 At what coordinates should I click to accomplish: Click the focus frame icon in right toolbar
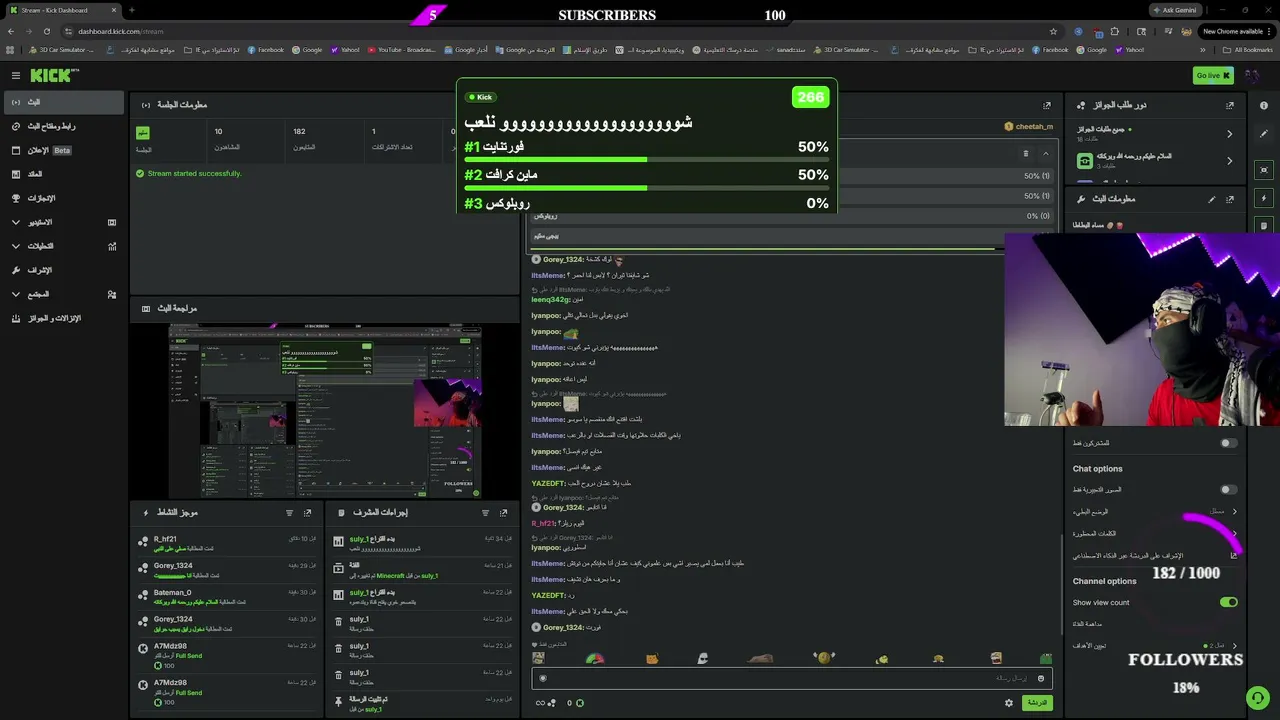(x=1264, y=170)
